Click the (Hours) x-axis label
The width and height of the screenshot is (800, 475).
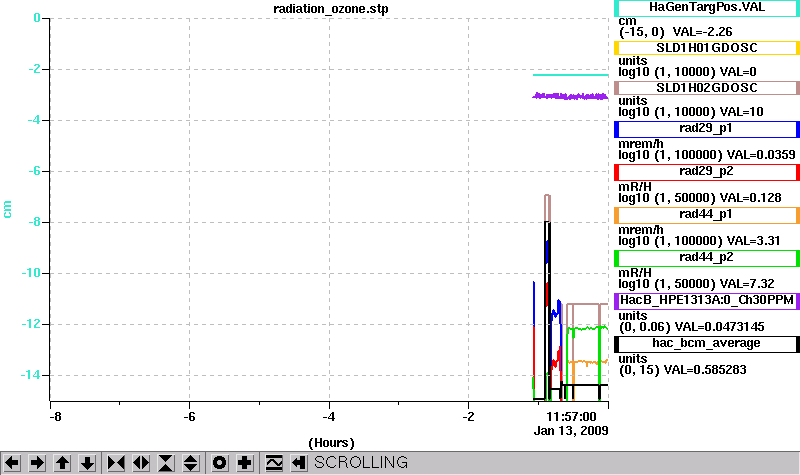[x=331, y=442]
